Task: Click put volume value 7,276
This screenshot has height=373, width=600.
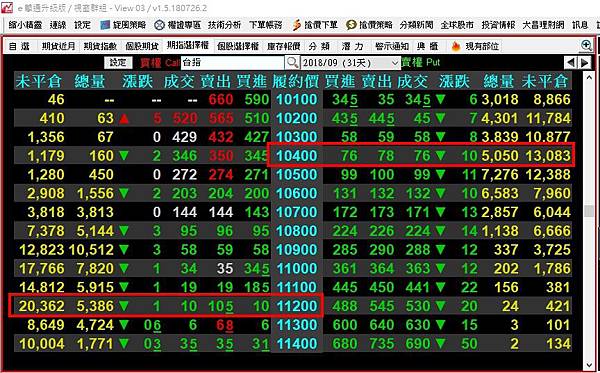Action: [x=500, y=174]
